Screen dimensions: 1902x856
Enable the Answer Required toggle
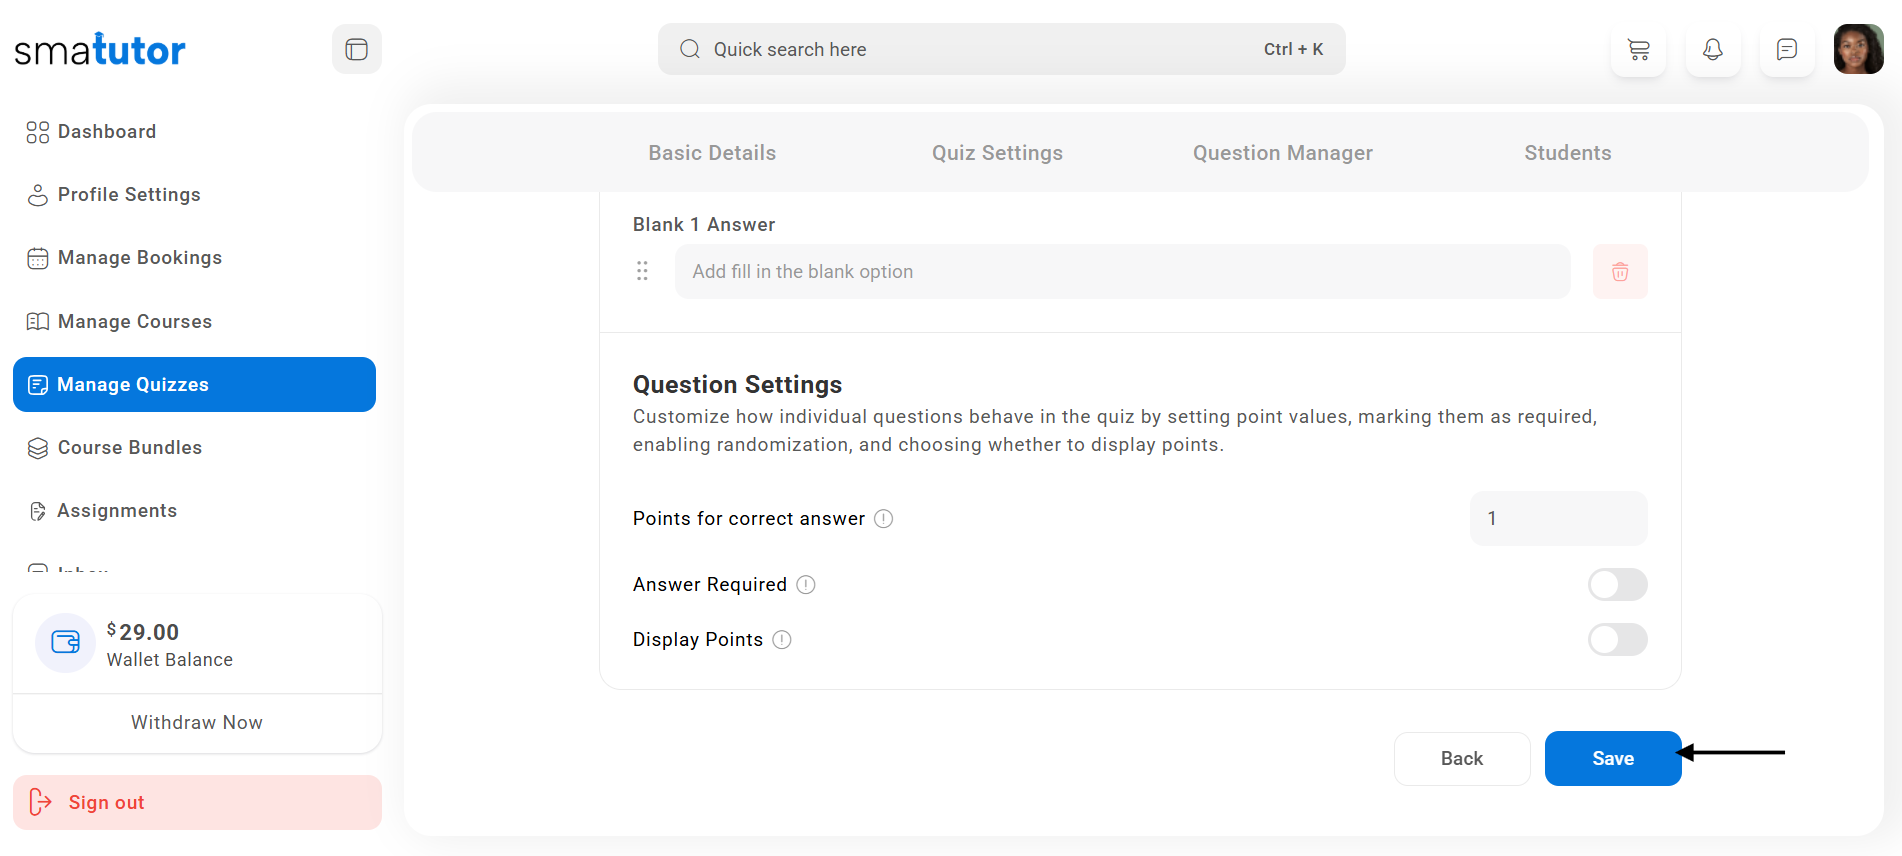[x=1617, y=585]
